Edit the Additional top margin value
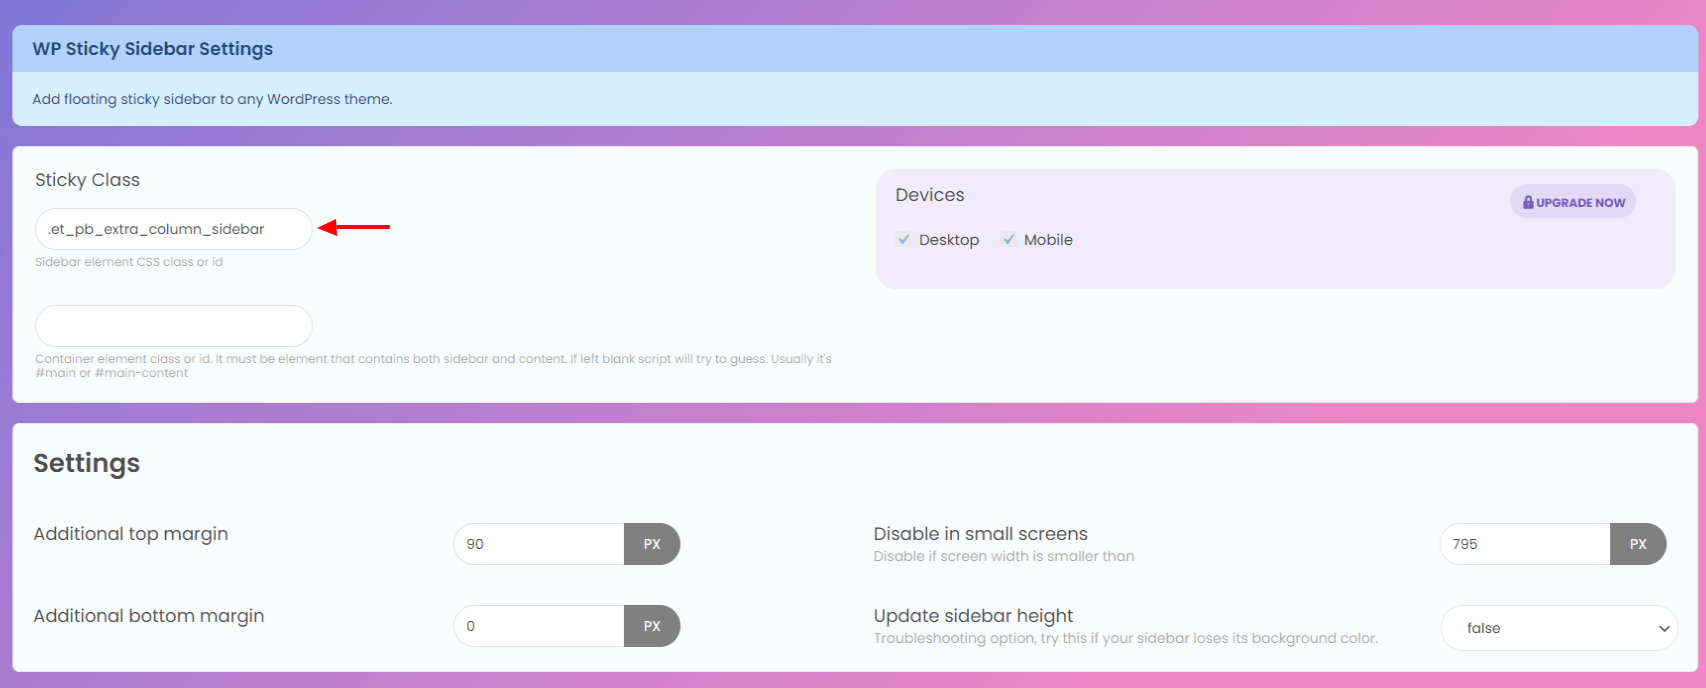Screen dimensions: 1706x688 click(539, 544)
